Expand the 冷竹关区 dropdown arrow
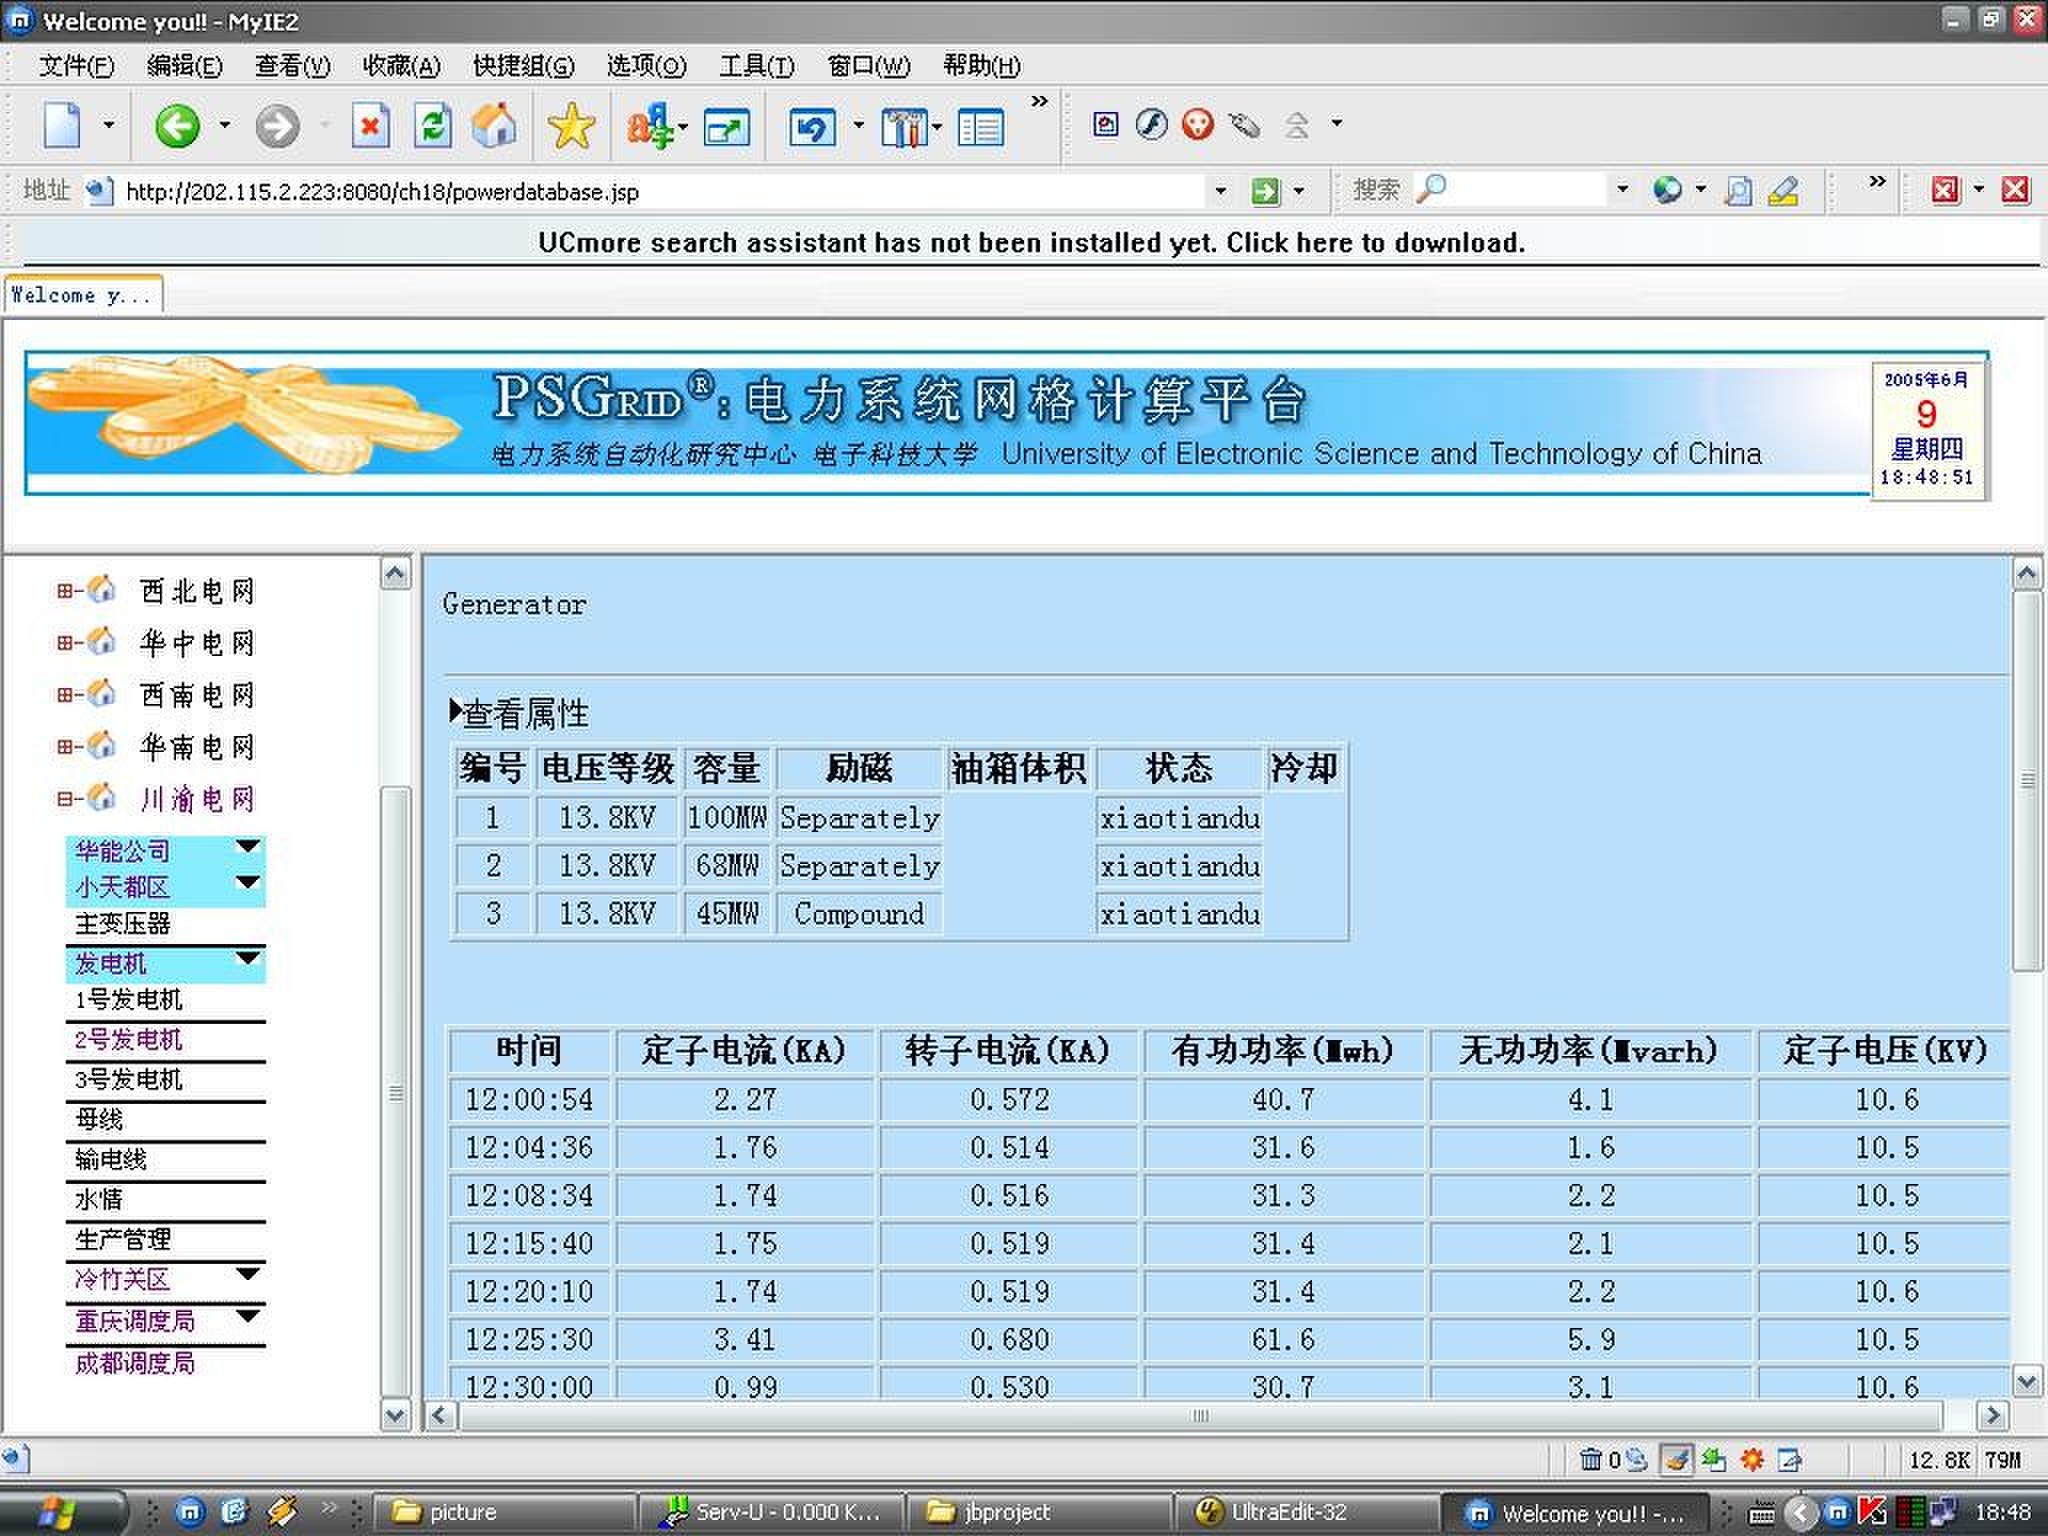Image resolution: width=2048 pixels, height=1536 pixels. [x=248, y=1274]
